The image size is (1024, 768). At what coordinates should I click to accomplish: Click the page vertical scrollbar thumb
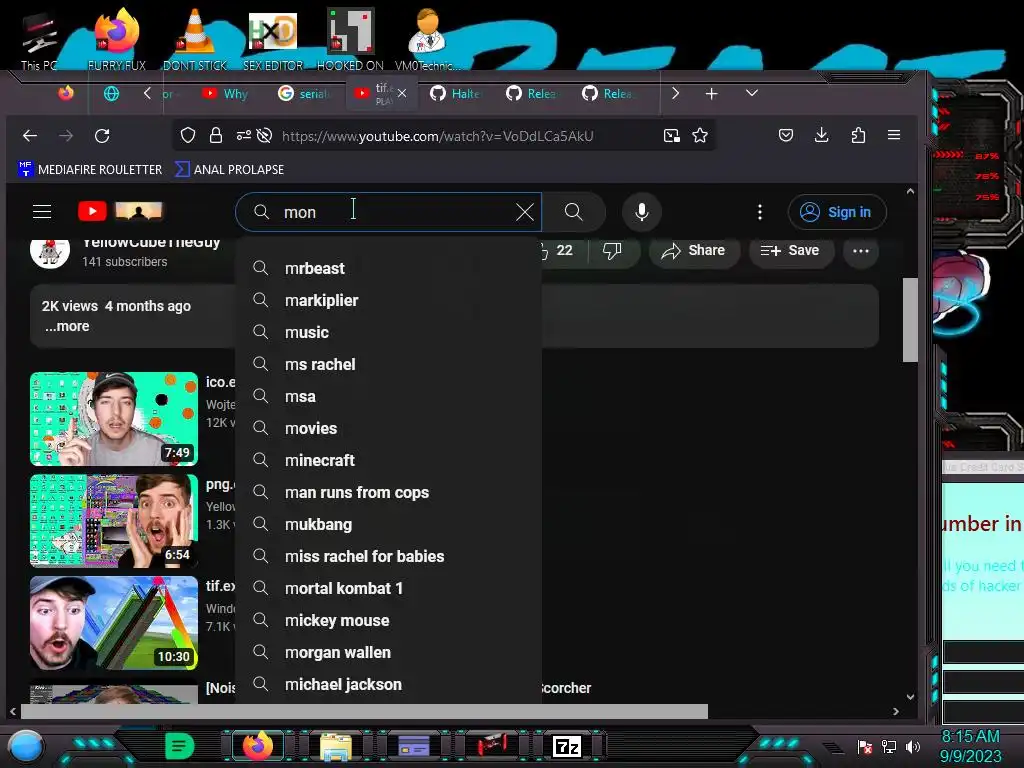(910, 320)
